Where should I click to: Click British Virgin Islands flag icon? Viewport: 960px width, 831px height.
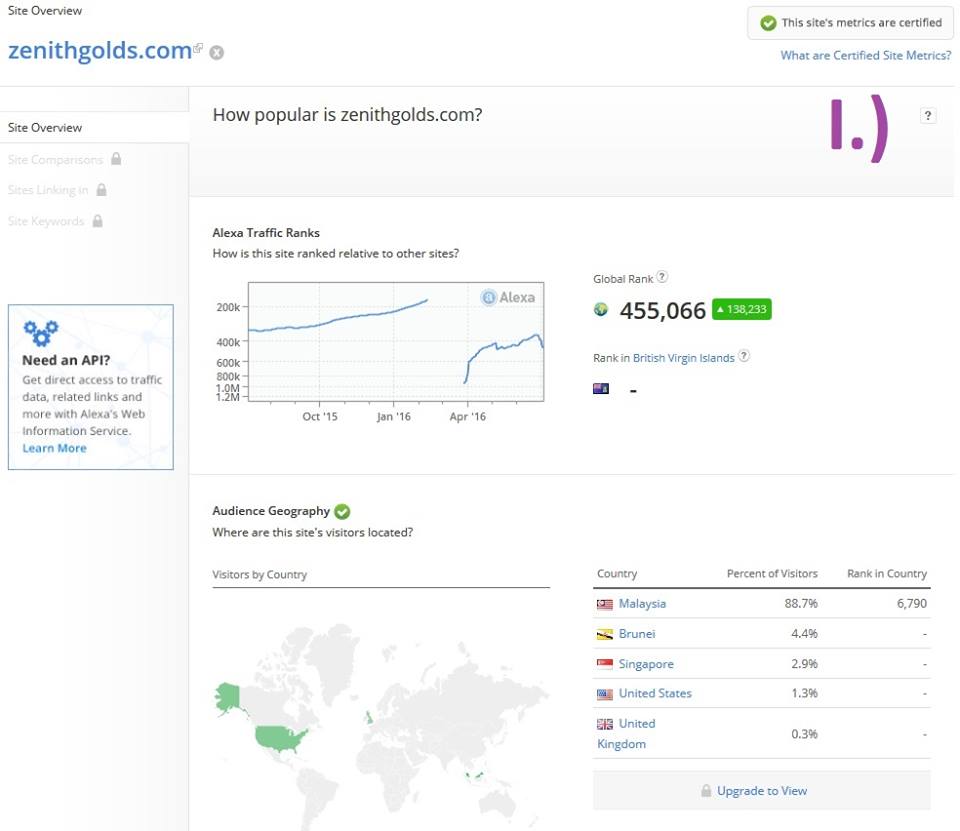click(601, 388)
